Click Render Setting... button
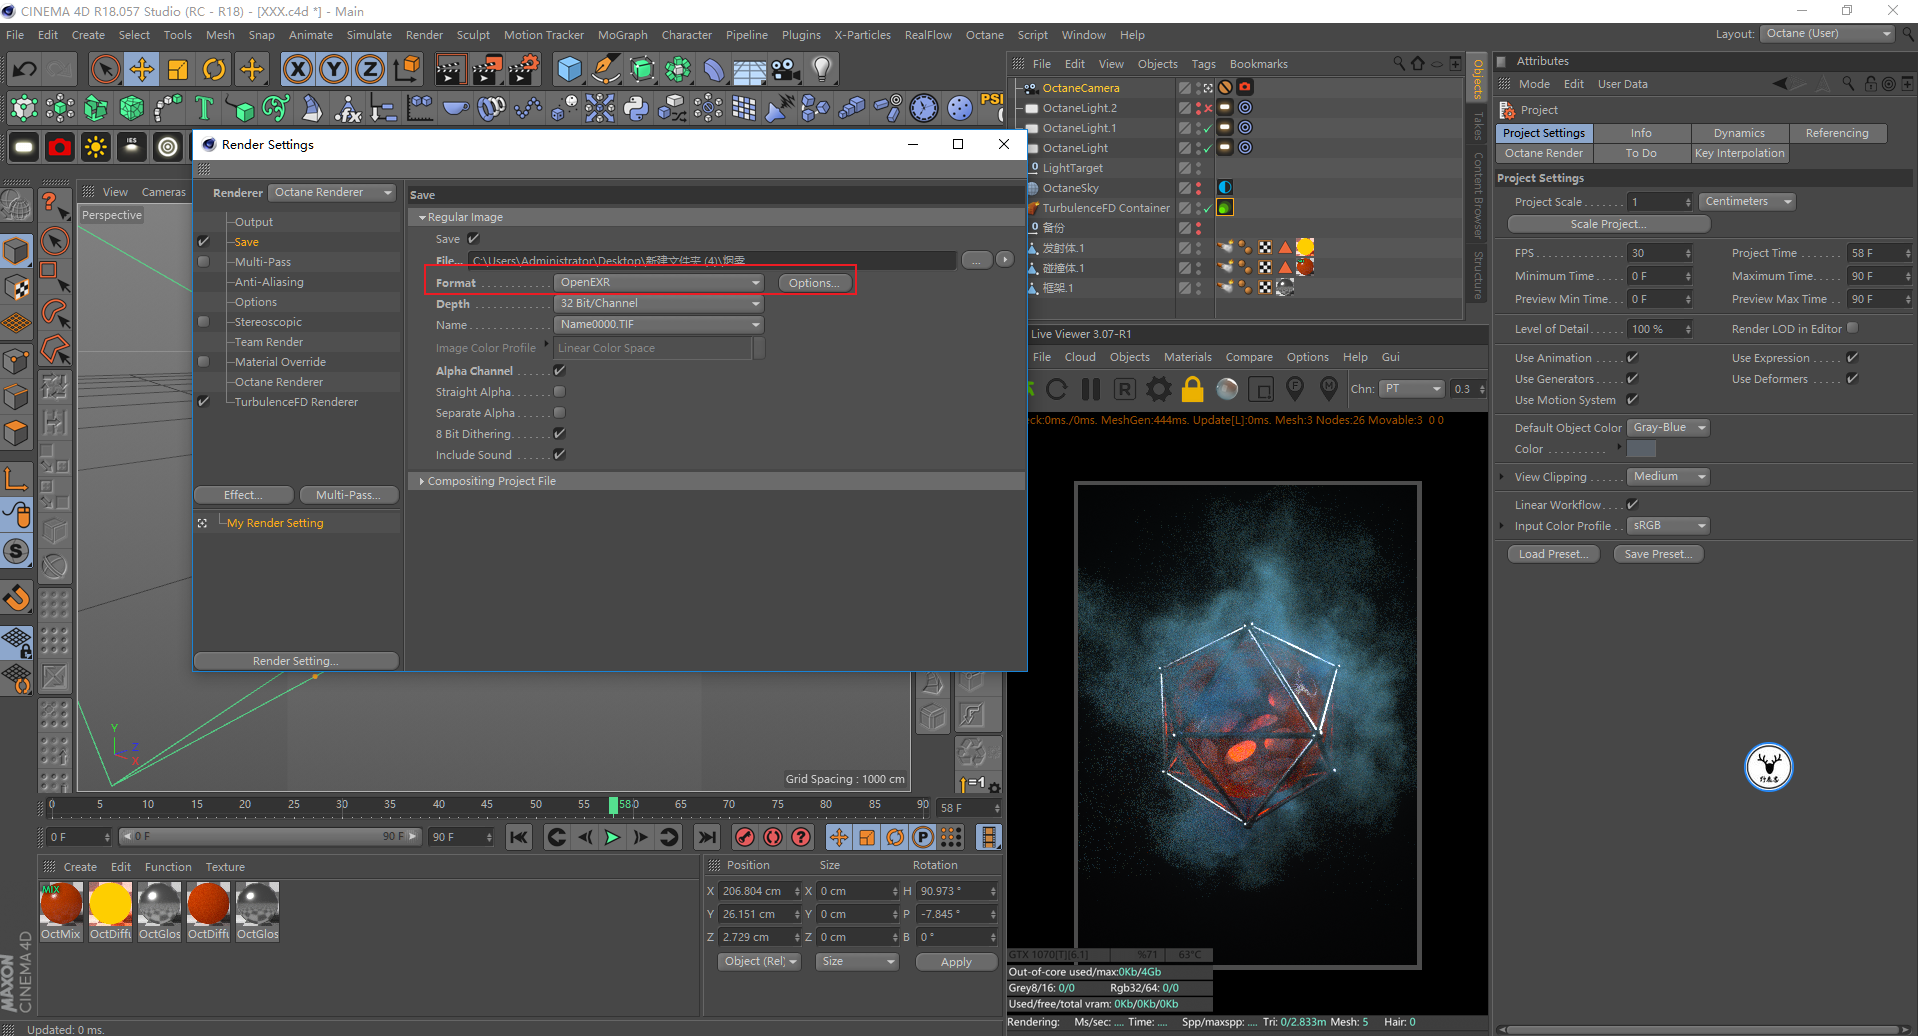The width and height of the screenshot is (1918, 1036). (296, 661)
